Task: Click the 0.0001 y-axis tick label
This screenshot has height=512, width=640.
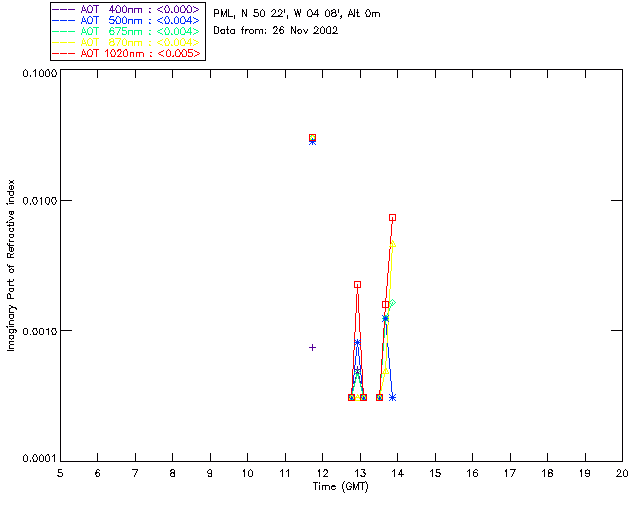Action: pos(40,459)
